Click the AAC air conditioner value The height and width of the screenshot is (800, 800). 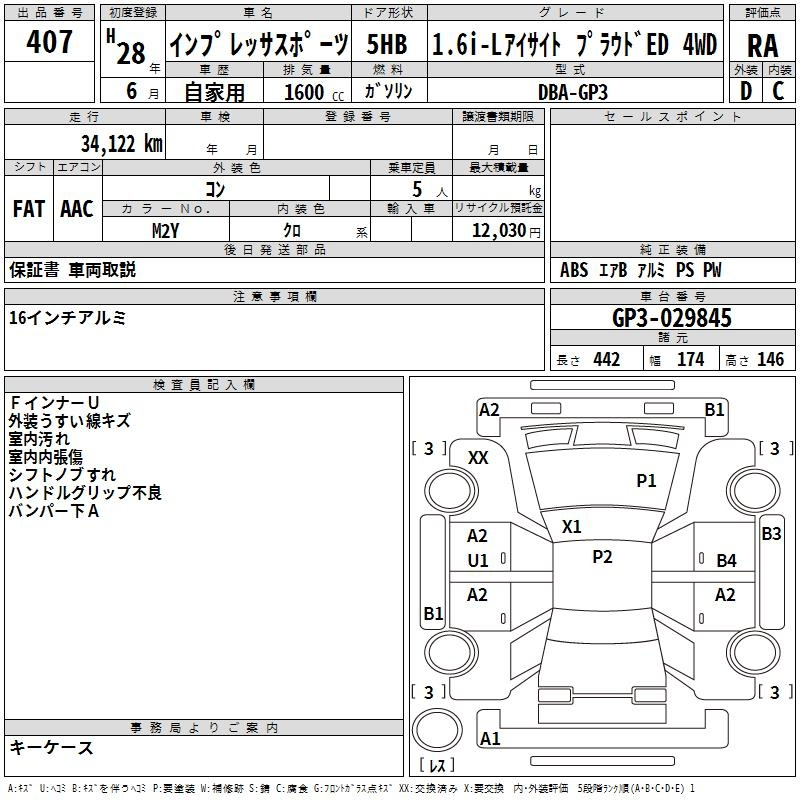[77, 209]
